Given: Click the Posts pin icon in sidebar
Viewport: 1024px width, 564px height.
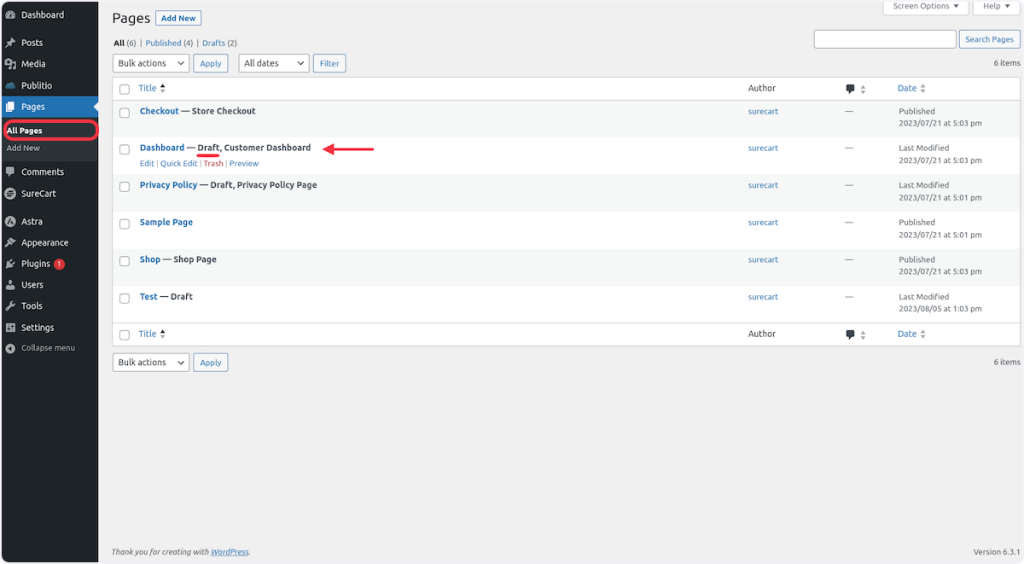Looking at the screenshot, I should pos(10,43).
